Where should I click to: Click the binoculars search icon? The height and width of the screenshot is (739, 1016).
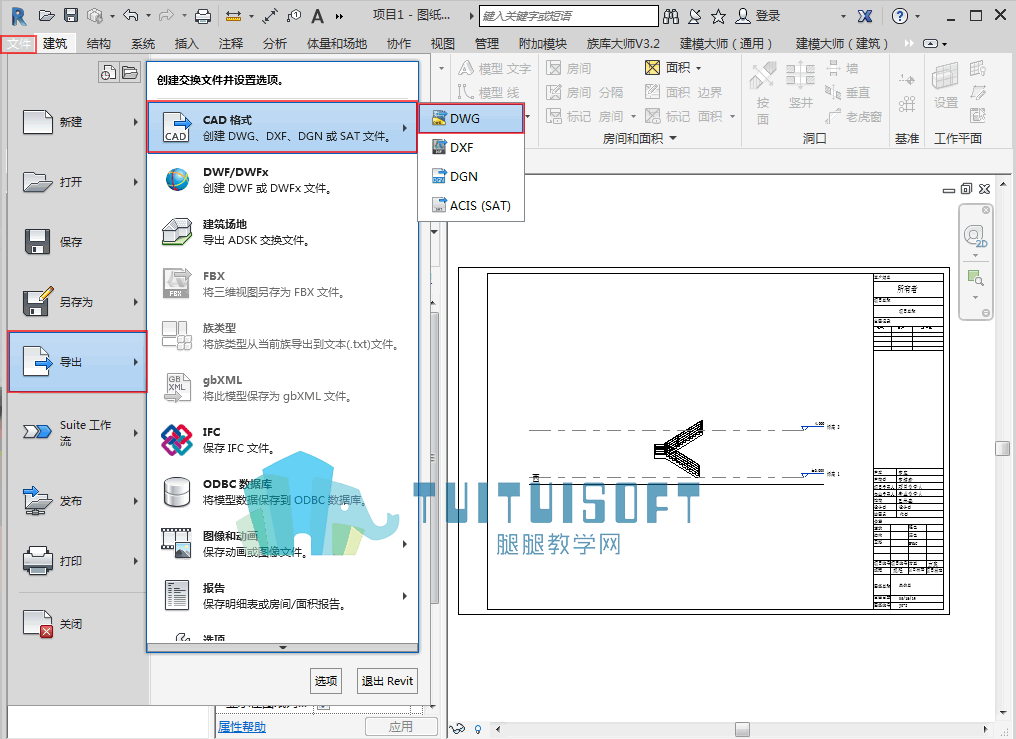tap(671, 16)
